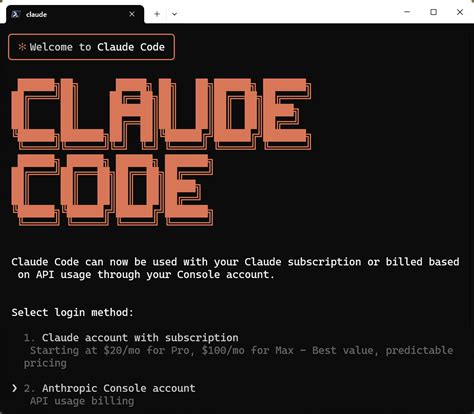474x414 pixels.
Task: Click the Claude subscription info paragraph
Action: click(x=235, y=268)
